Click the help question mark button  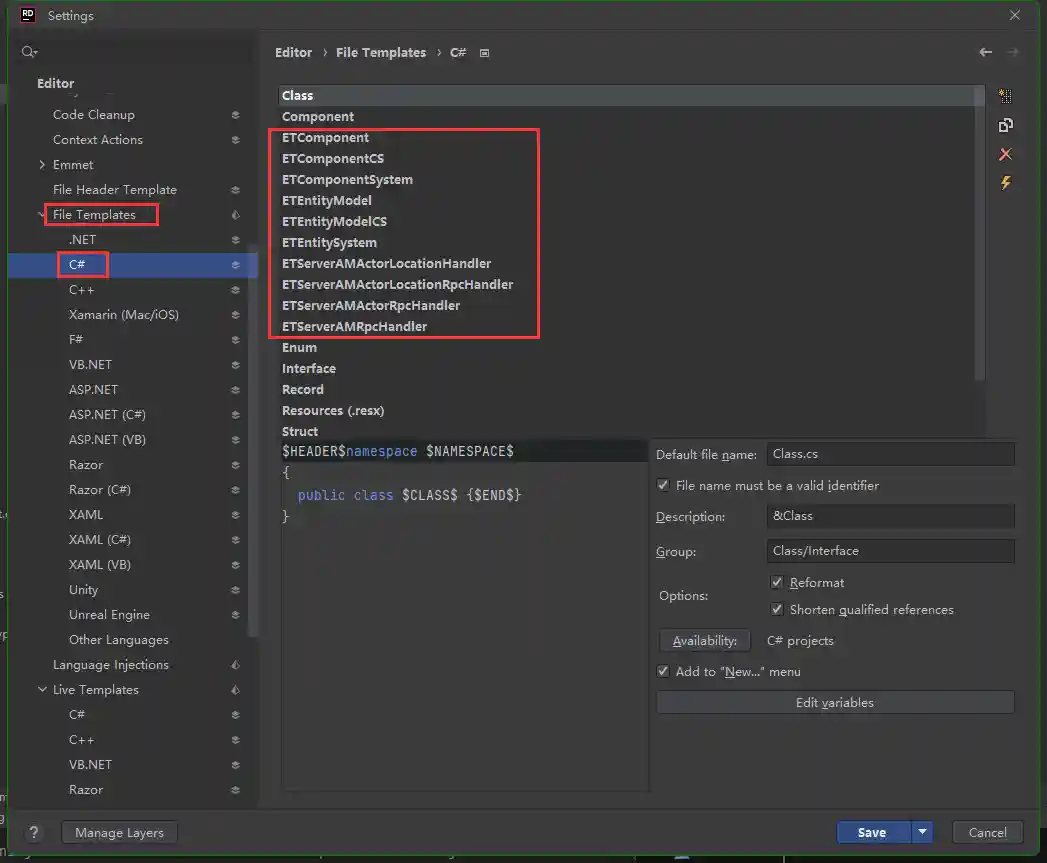pos(34,832)
